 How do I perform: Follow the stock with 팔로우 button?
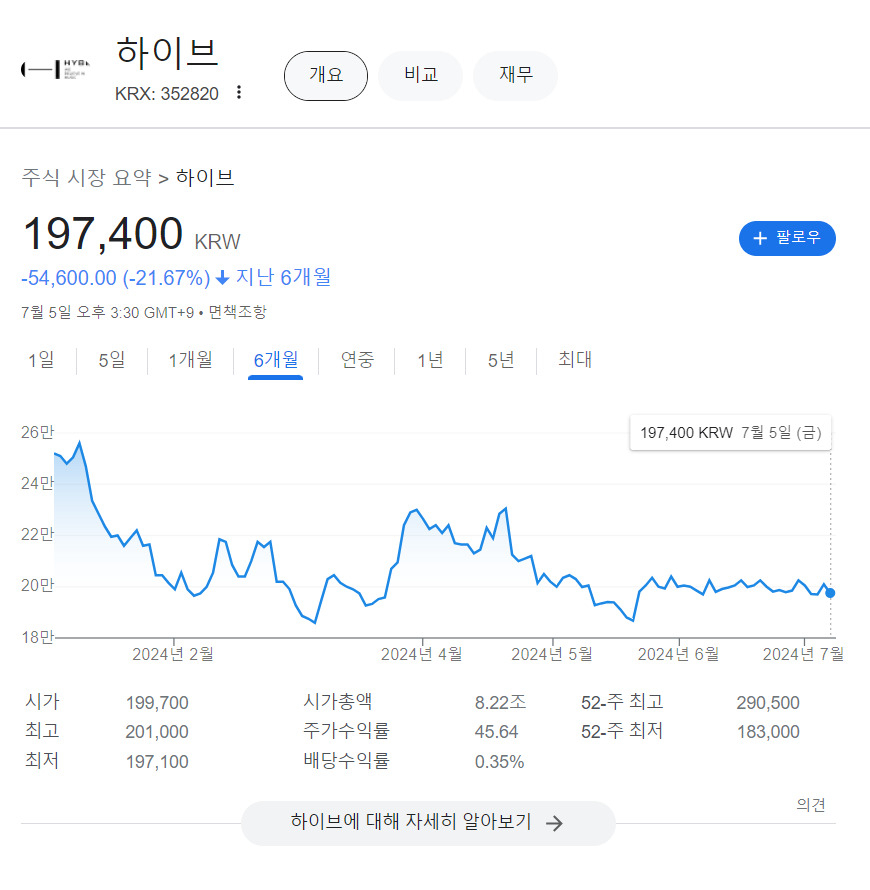coord(787,238)
